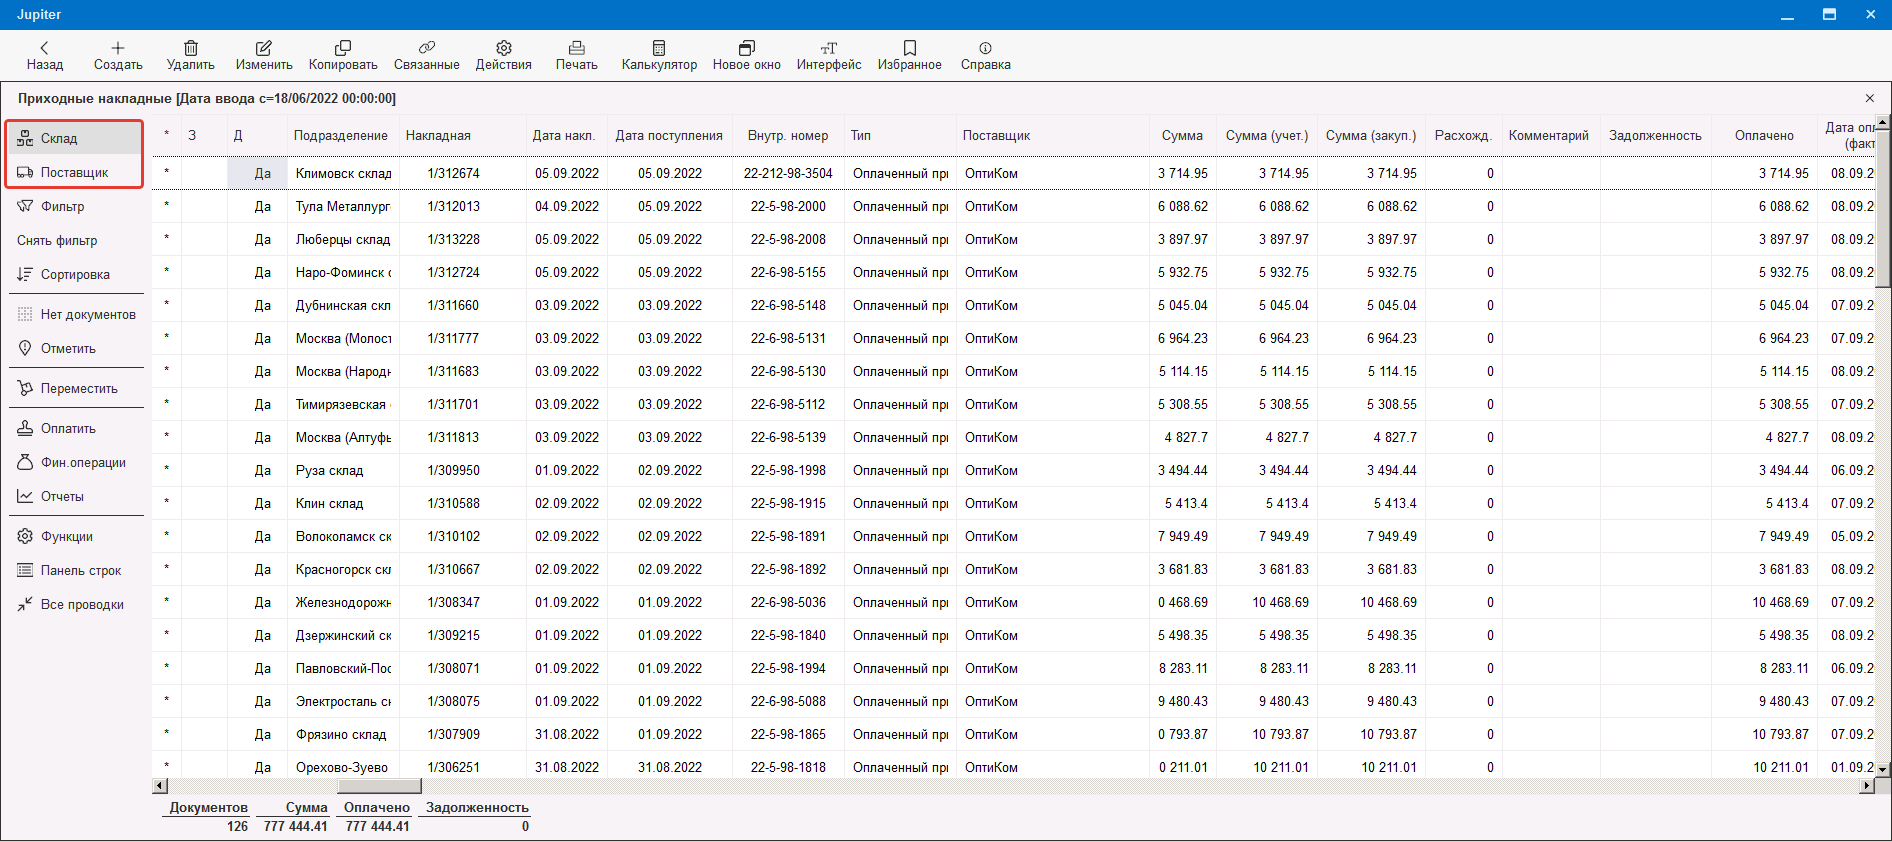Add to Избранное bookmarks
The height and width of the screenshot is (842, 1892).
910,55
